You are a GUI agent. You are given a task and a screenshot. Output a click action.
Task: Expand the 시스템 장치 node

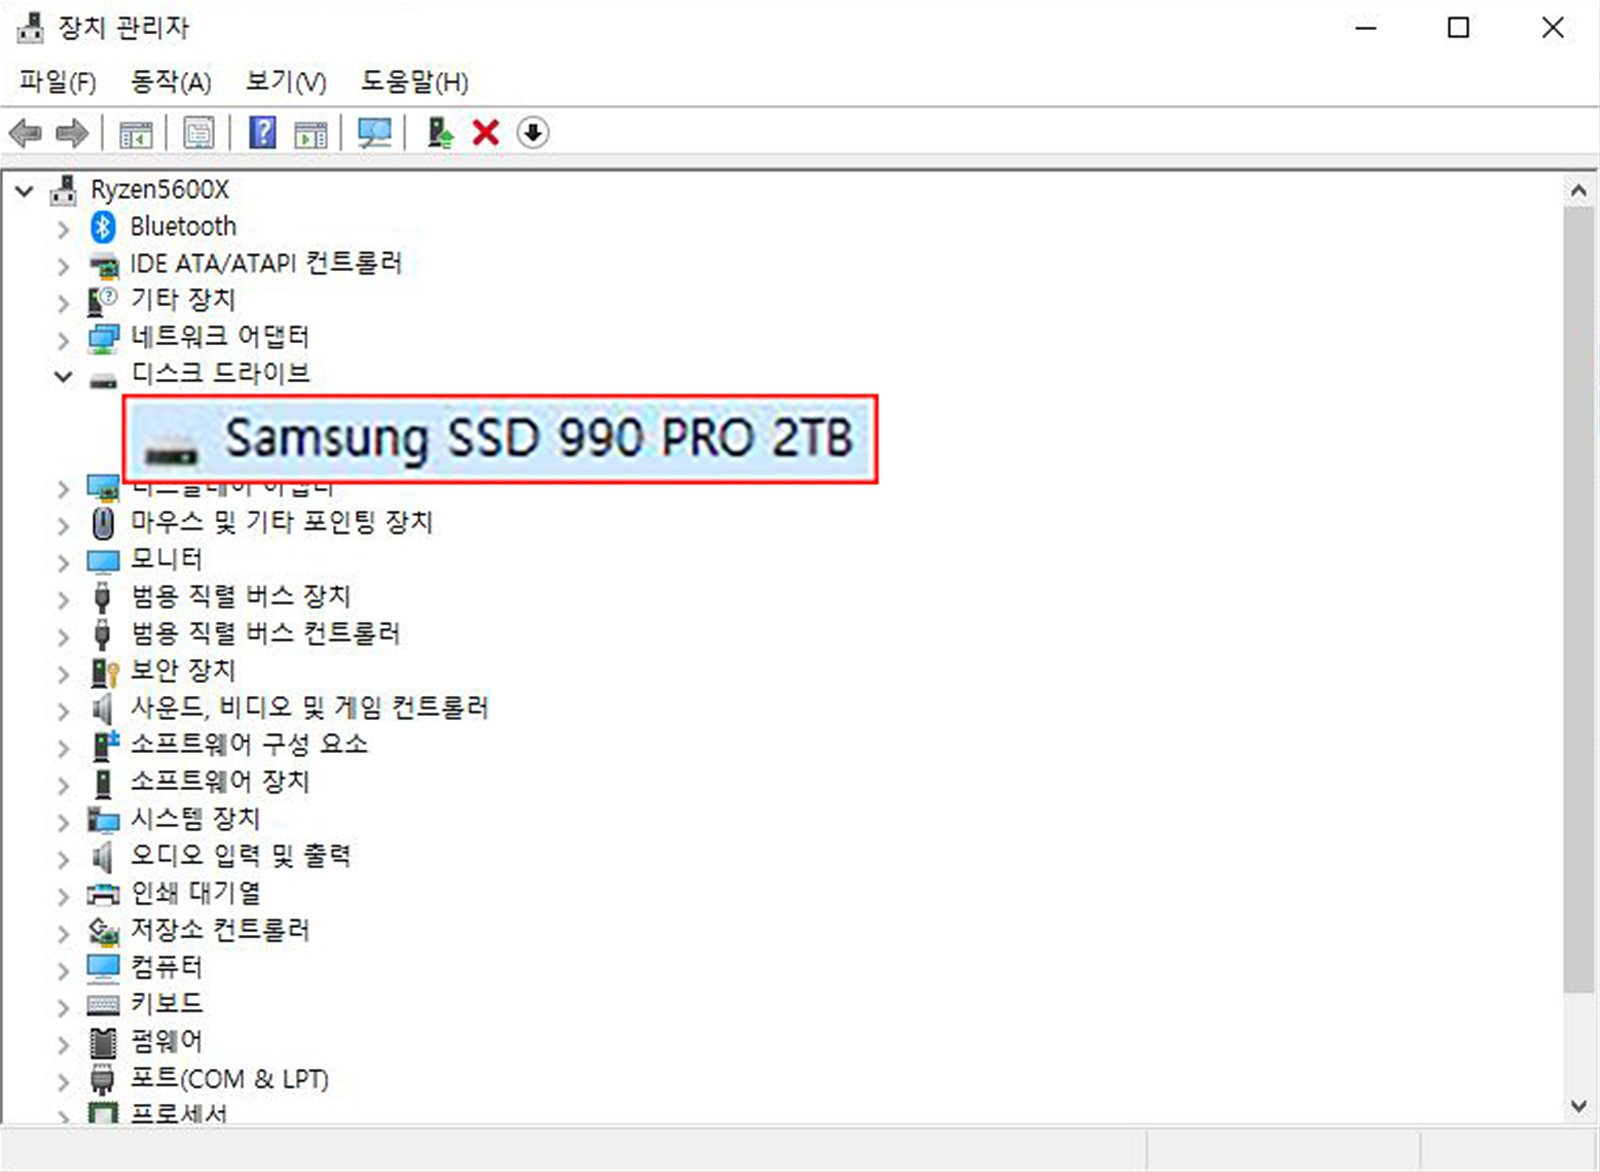(x=63, y=821)
